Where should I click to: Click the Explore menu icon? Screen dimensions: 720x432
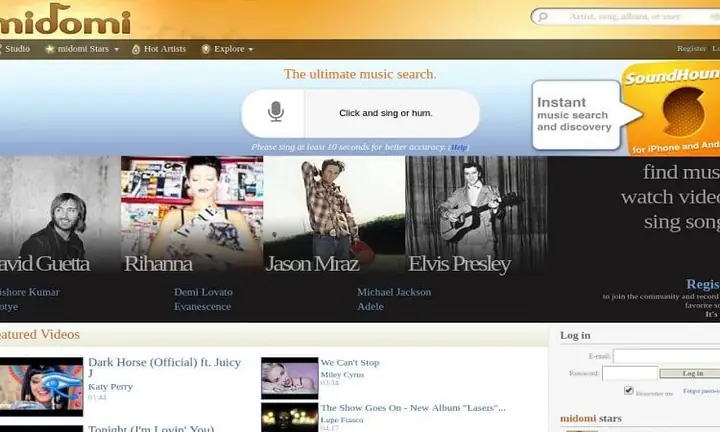[x=206, y=49]
